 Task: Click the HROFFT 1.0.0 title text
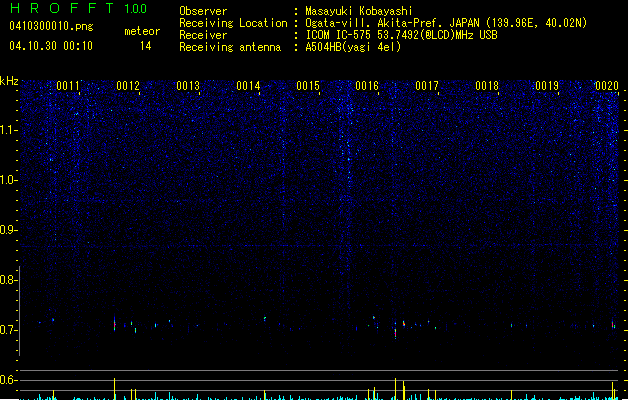(79, 8)
